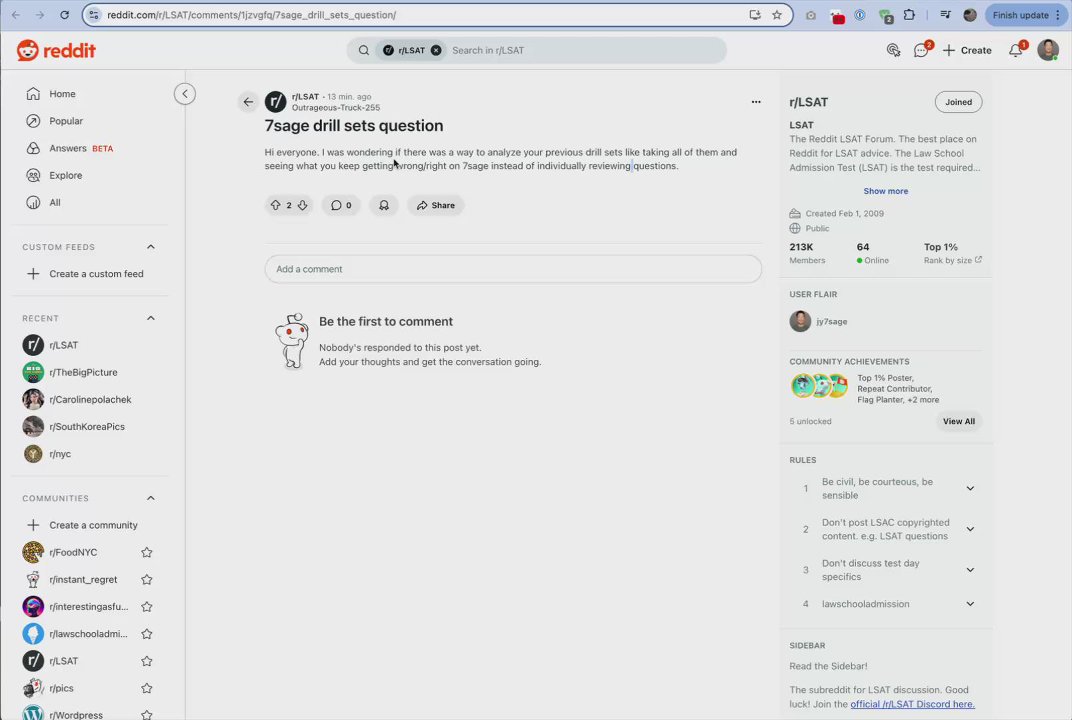Screen dimensions: 1072x720
Task: Open browser extensions puzzle icon
Action: (909, 15)
